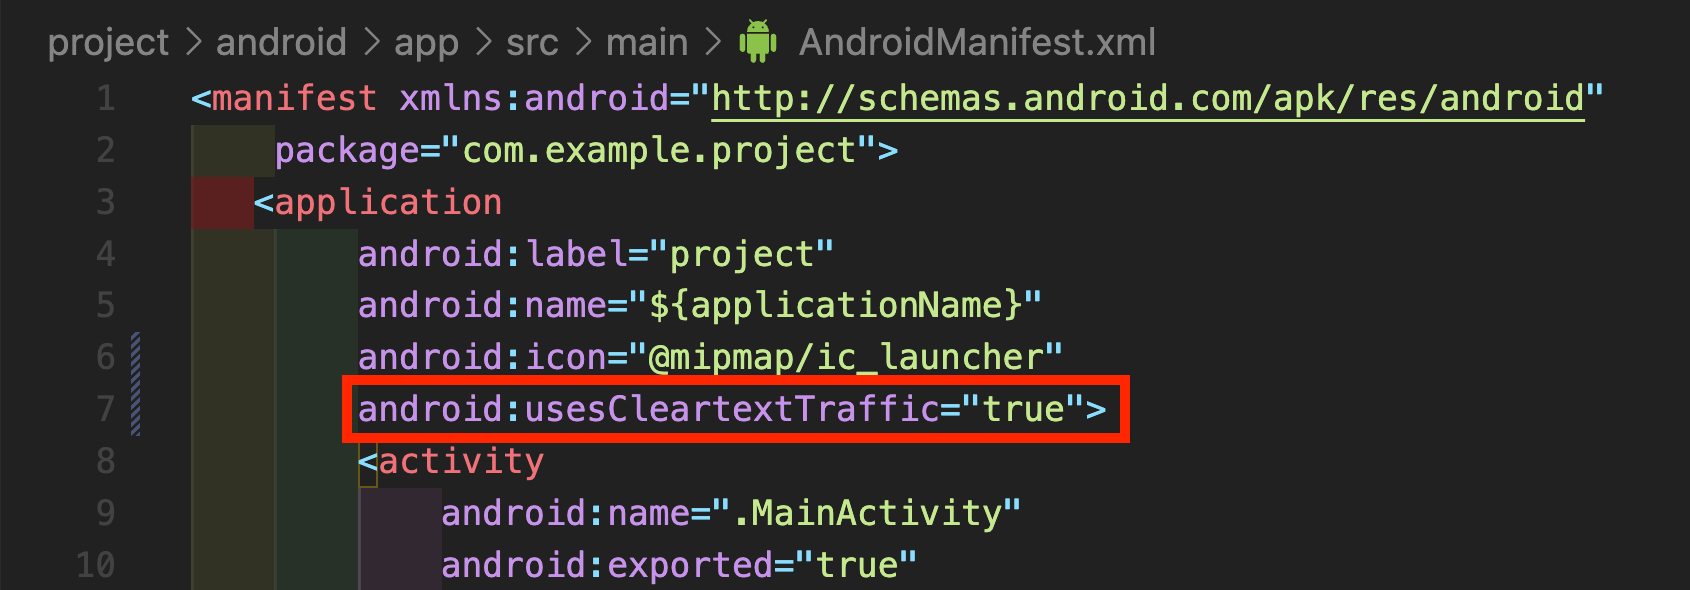The image size is (1690, 590).
Task: Click the modified-line marker beside line 7
Action: (x=136, y=409)
